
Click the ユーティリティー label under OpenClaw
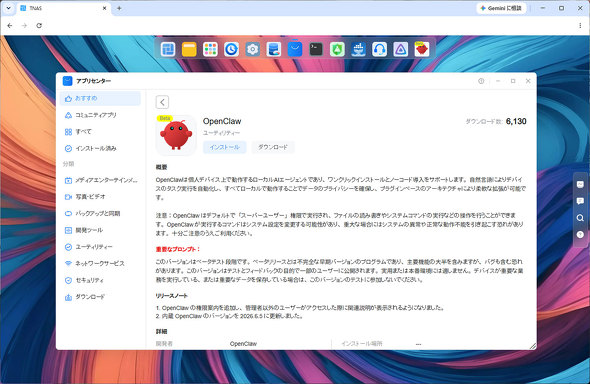[x=221, y=133]
